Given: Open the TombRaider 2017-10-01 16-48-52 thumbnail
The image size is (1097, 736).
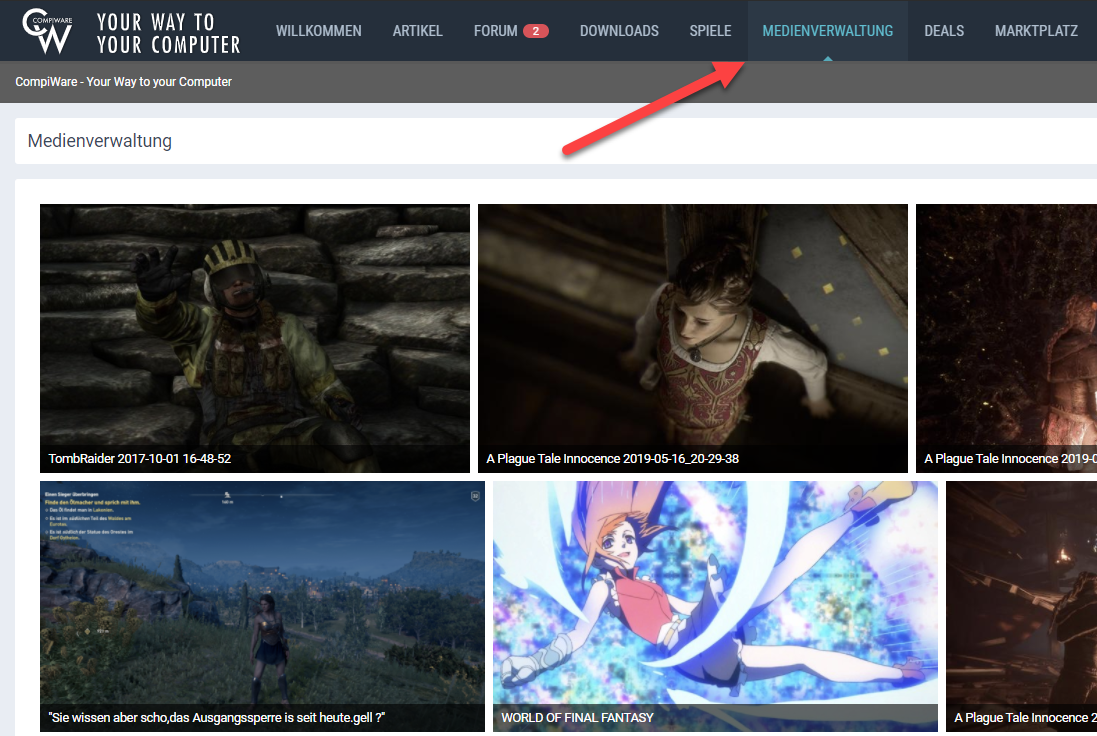Looking at the screenshot, I should pos(255,338).
